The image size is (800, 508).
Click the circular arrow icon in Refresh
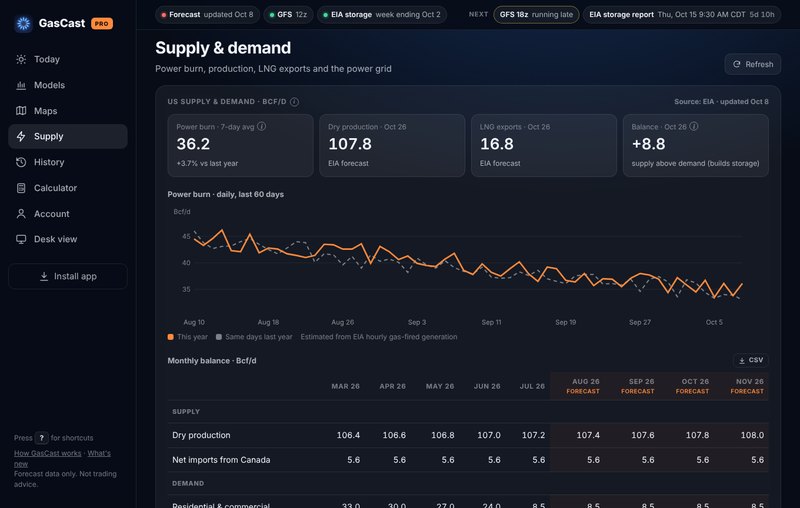tap(737, 64)
